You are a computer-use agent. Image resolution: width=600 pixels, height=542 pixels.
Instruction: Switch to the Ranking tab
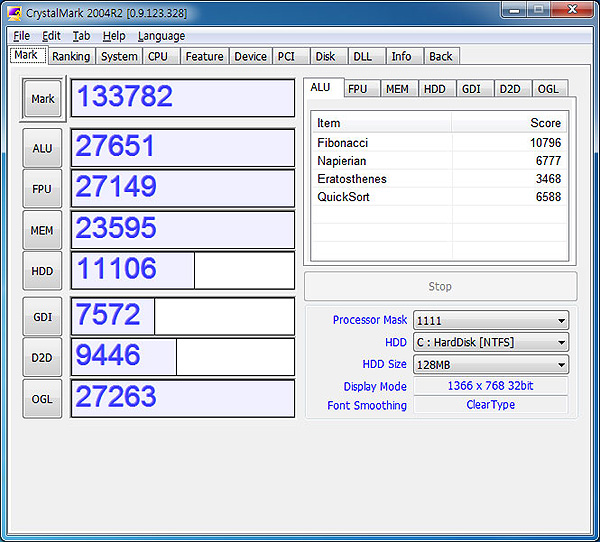71,56
